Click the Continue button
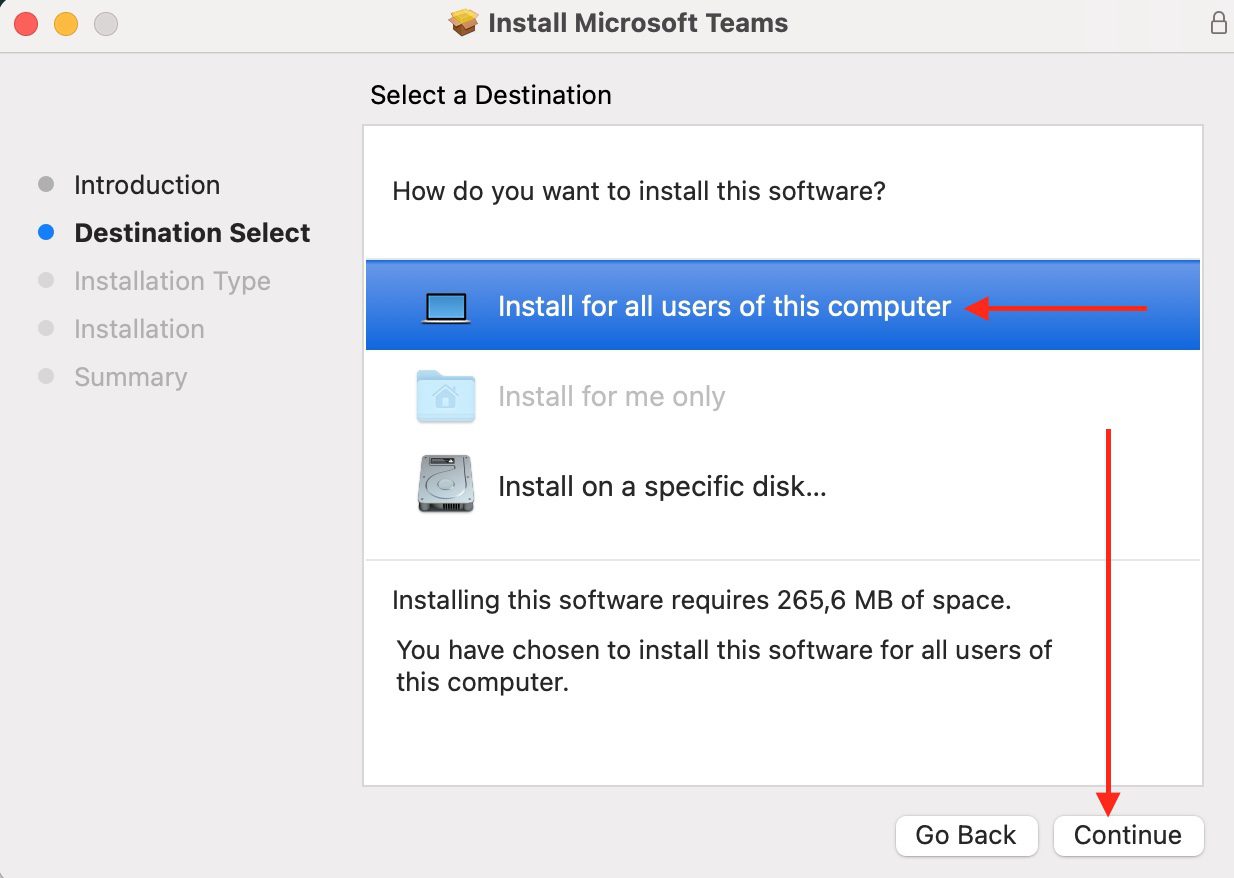 [x=1128, y=835]
